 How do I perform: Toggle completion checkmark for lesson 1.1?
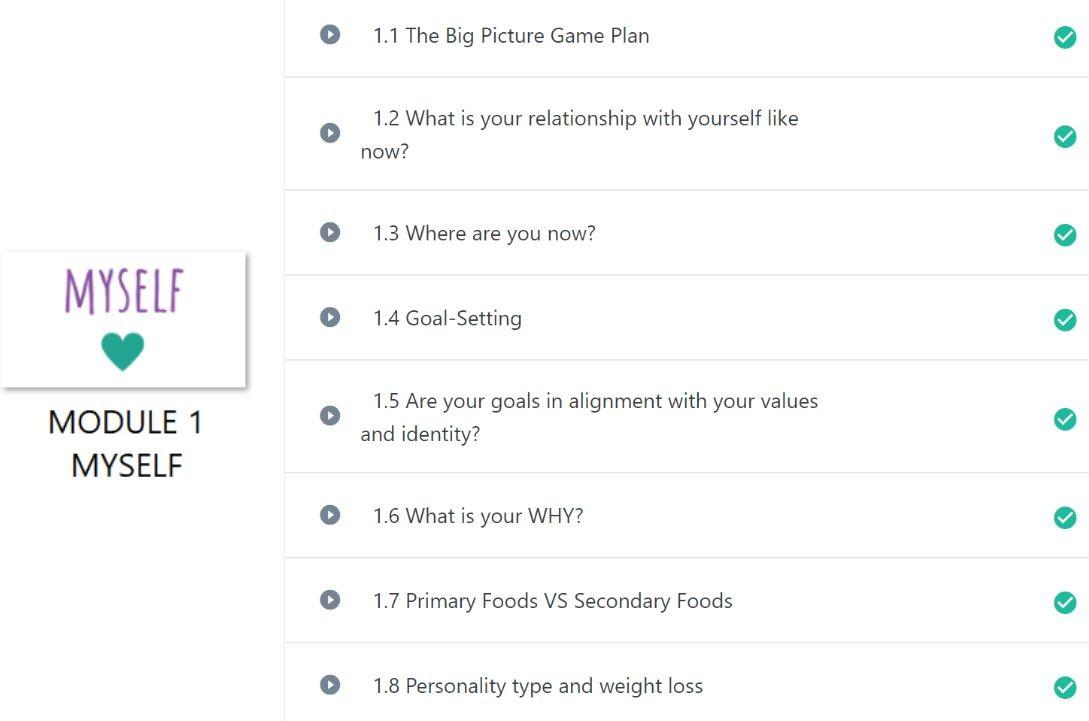(1065, 38)
